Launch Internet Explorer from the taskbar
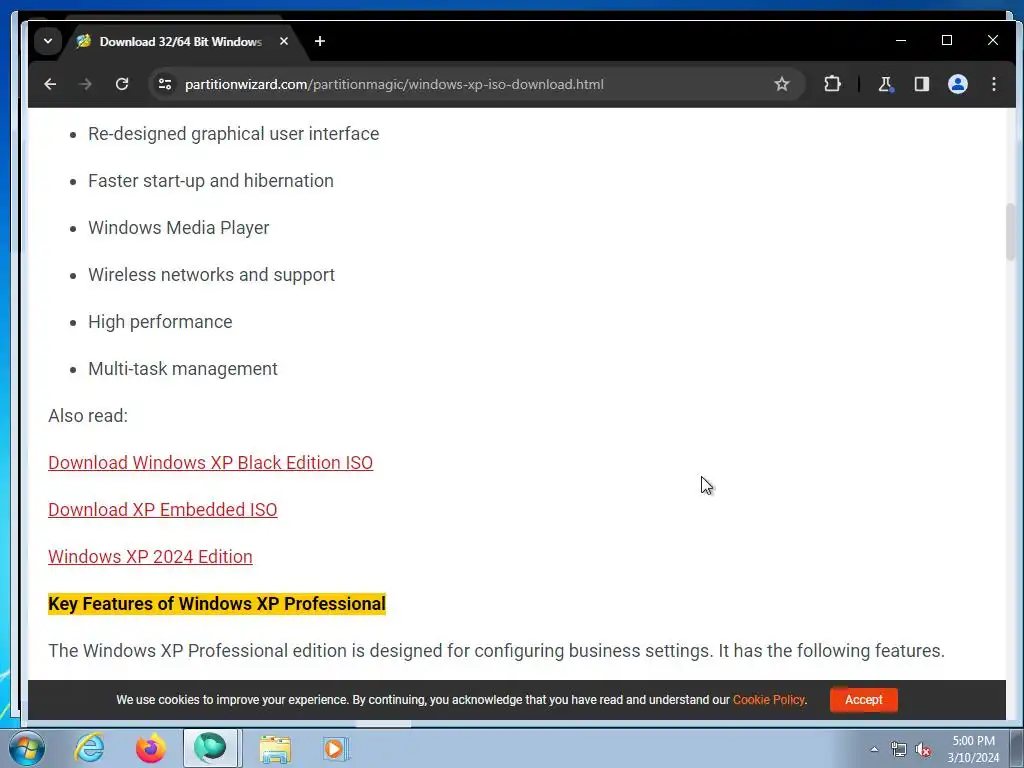Viewport: 1024px width, 768px height. click(89, 748)
